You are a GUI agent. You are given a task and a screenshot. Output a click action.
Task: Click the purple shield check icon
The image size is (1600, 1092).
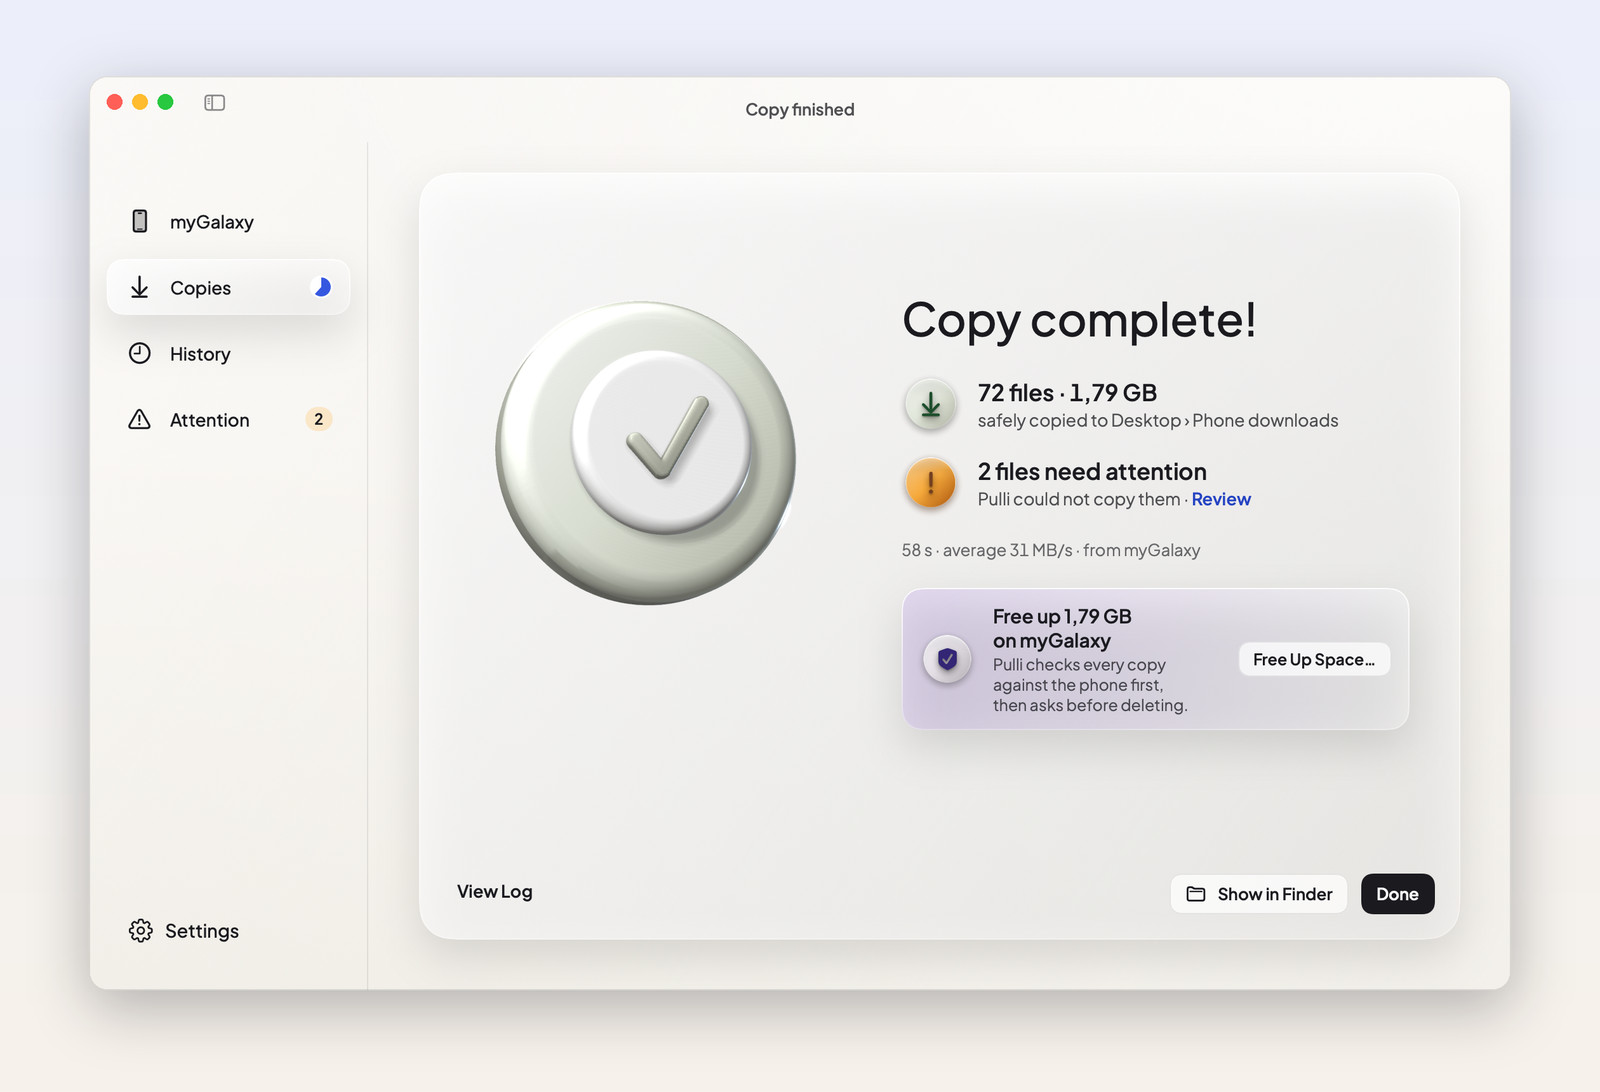point(947,659)
